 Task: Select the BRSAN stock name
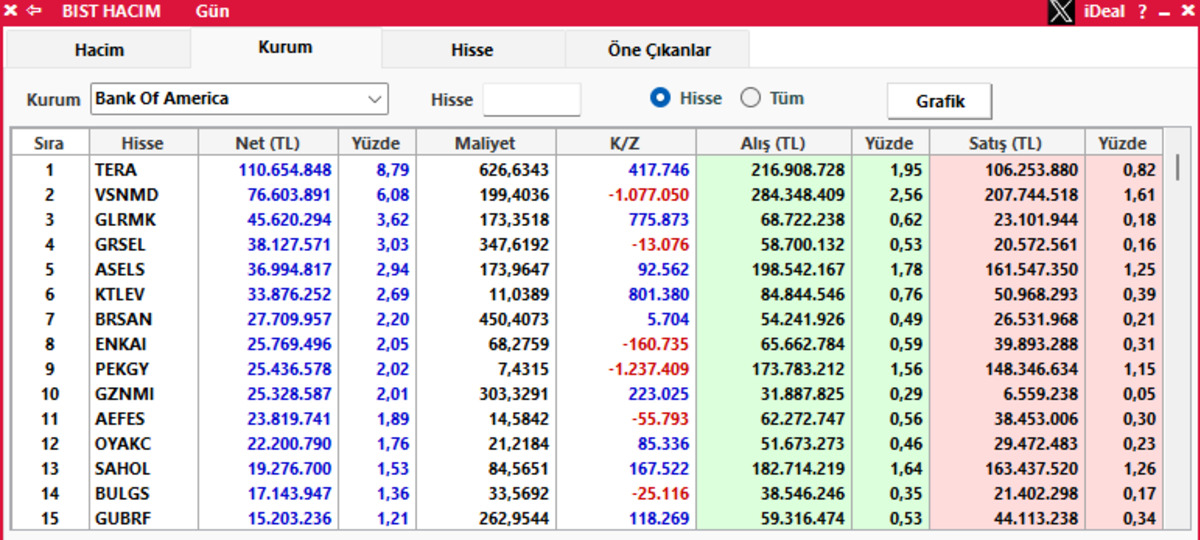(x=123, y=319)
